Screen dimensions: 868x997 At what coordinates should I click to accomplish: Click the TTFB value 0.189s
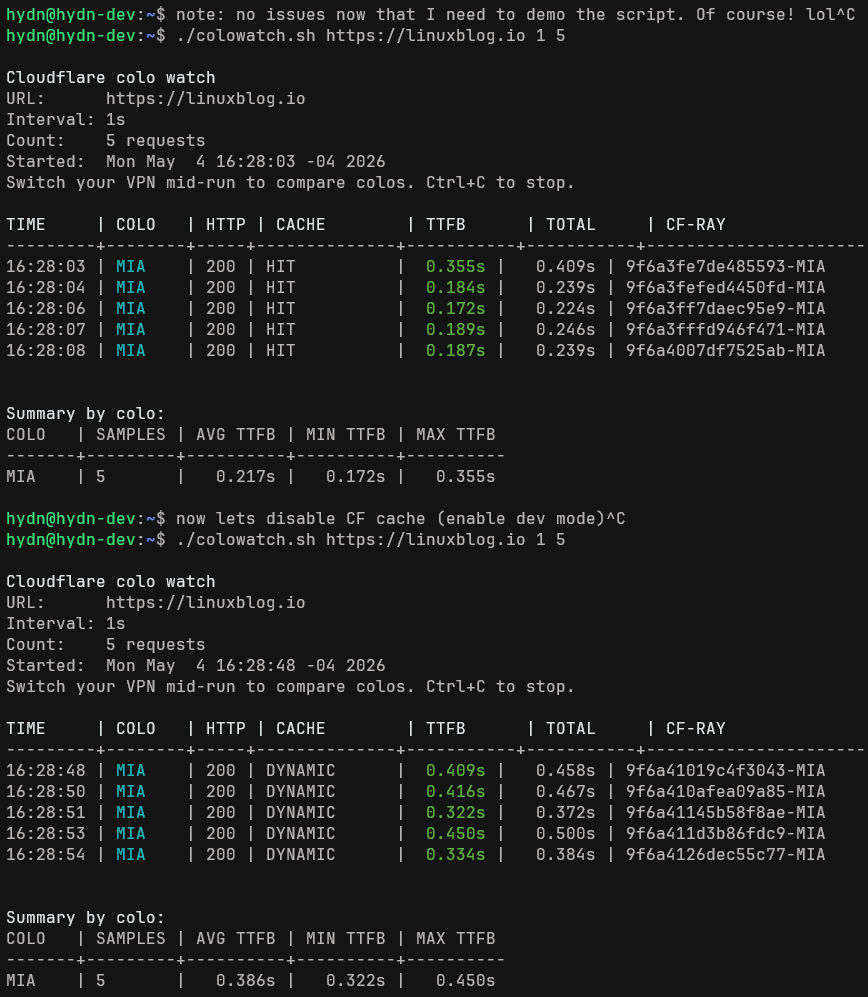[455, 329]
